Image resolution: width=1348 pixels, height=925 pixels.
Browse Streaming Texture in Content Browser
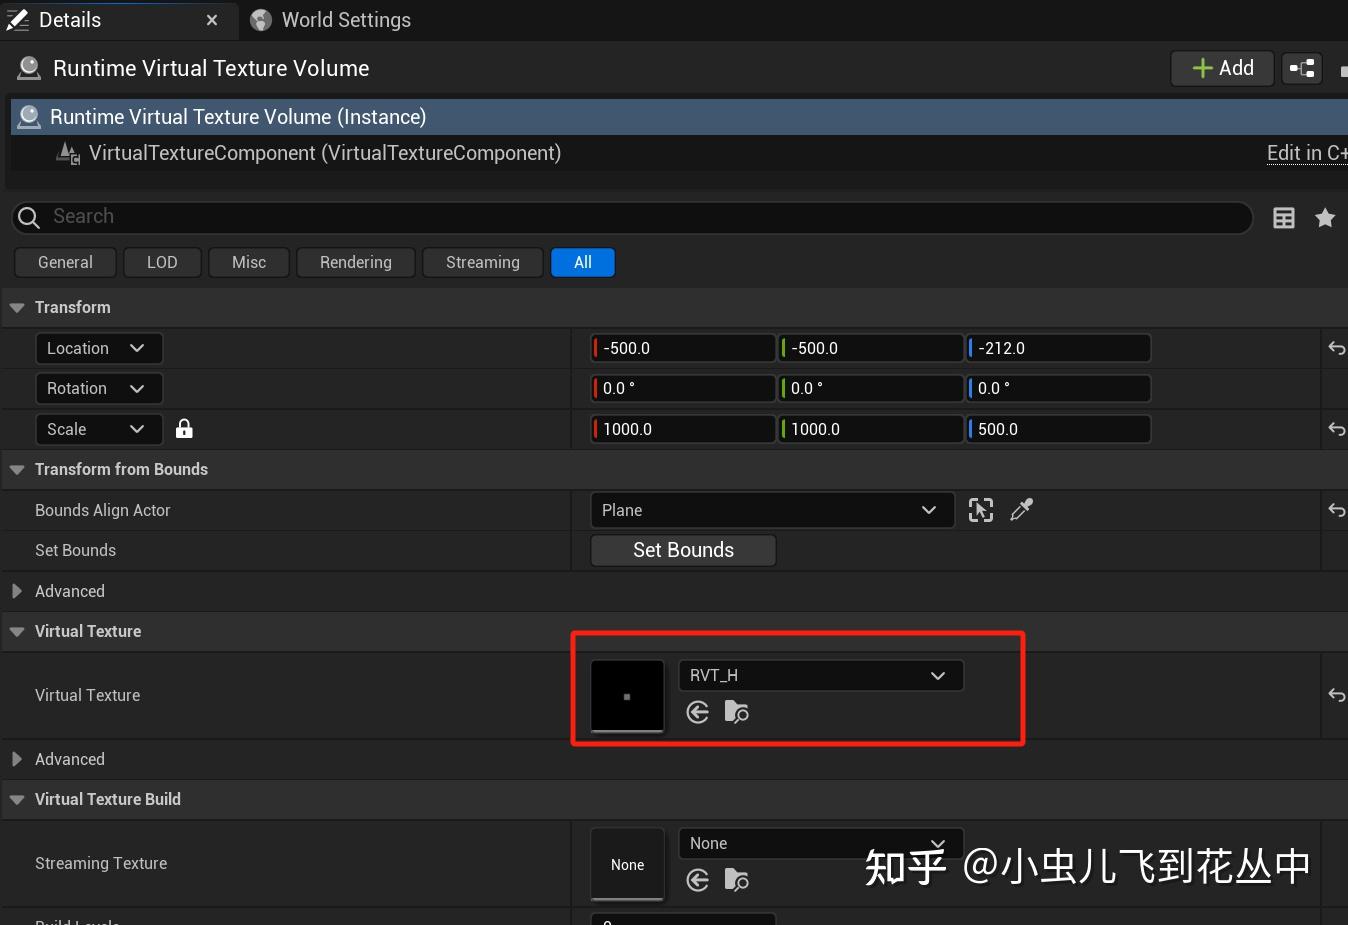pyautogui.click(x=737, y=880)
